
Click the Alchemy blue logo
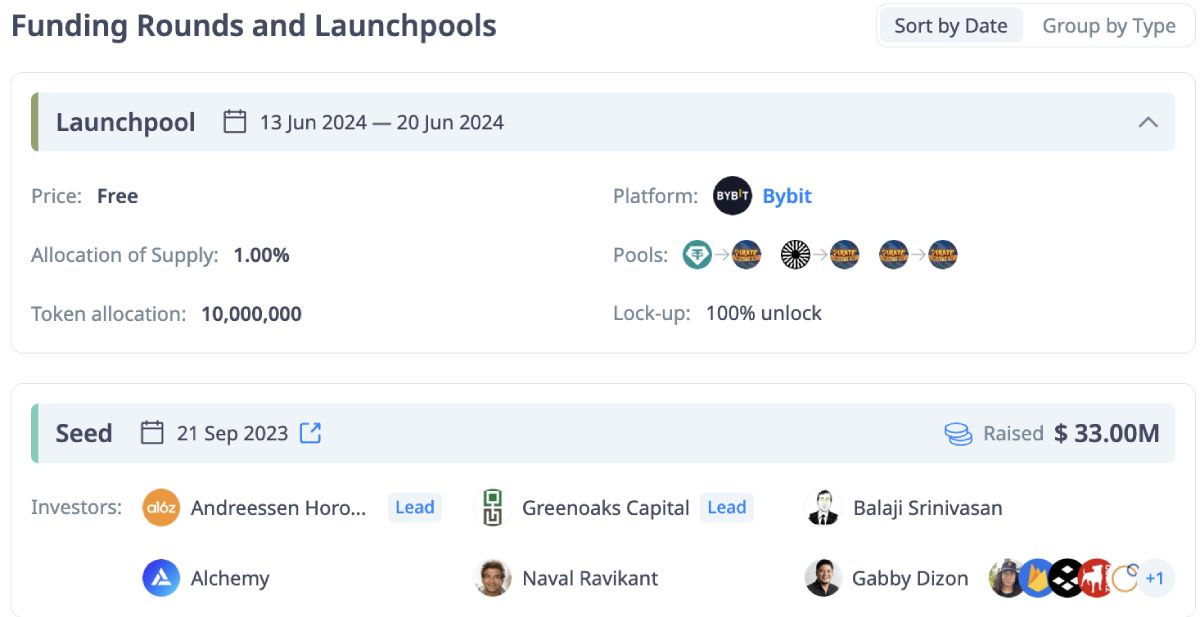[161, 578]
